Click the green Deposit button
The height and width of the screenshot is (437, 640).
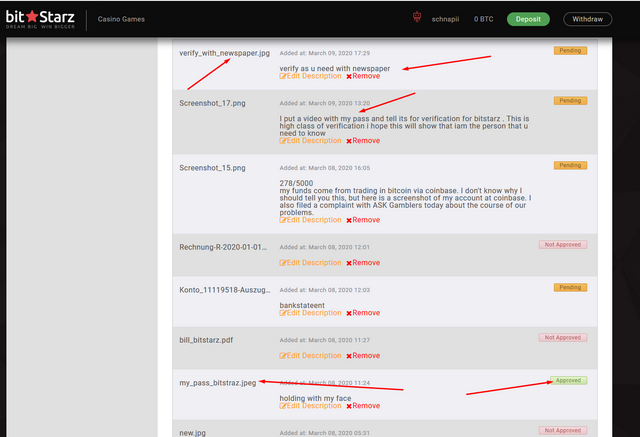528,19
